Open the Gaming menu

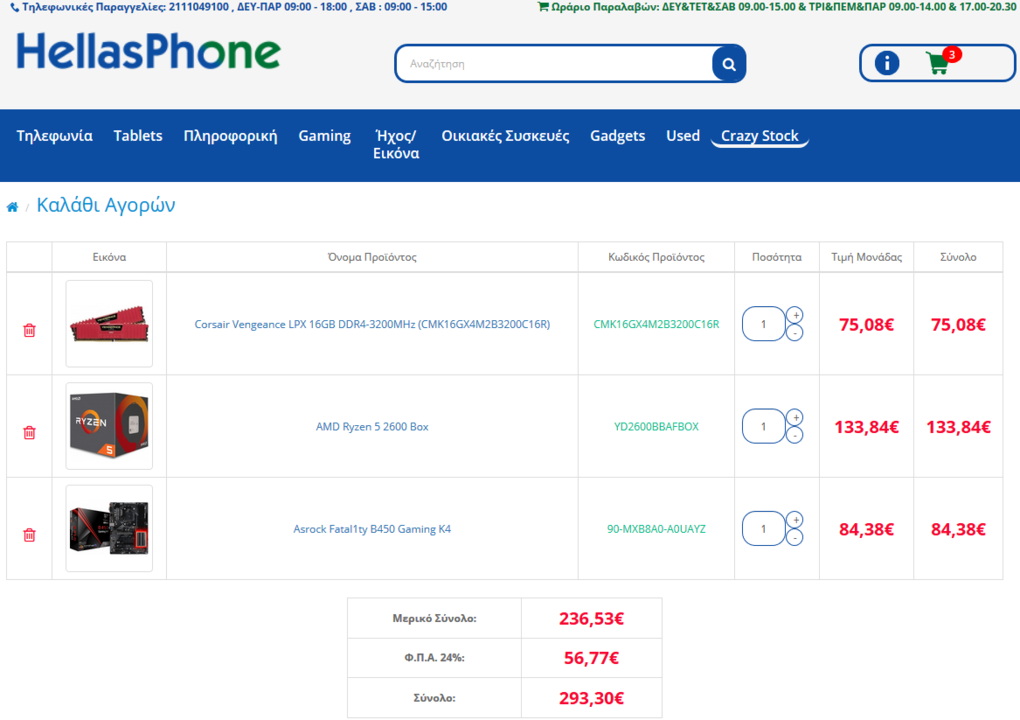click(325, 136)
